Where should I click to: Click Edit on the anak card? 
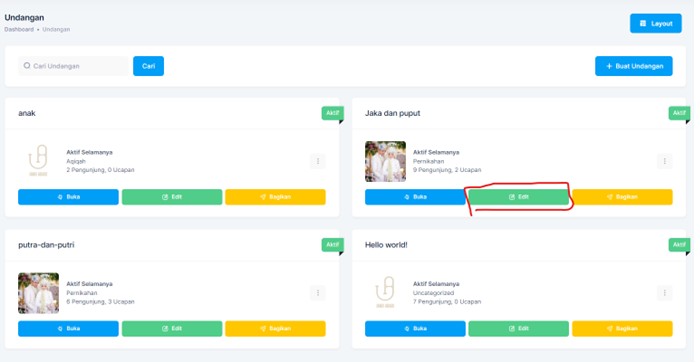(x=172, y=197)
